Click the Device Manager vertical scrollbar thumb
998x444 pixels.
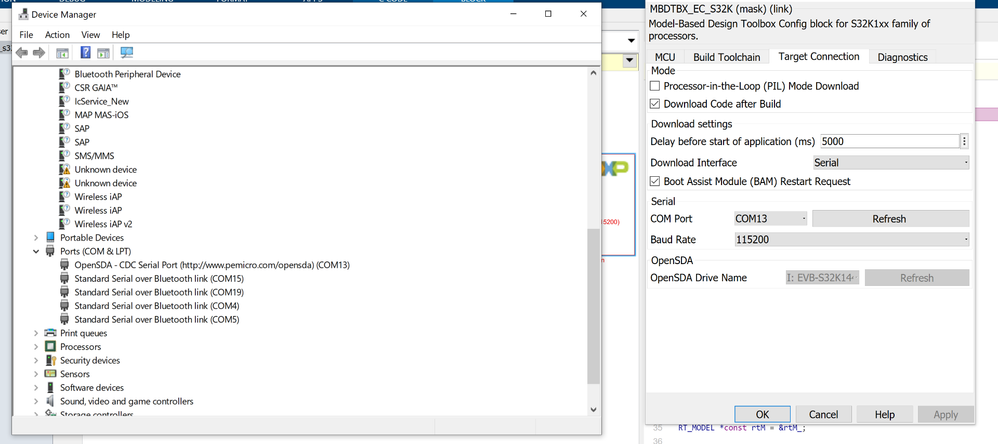tap(593, 307)
